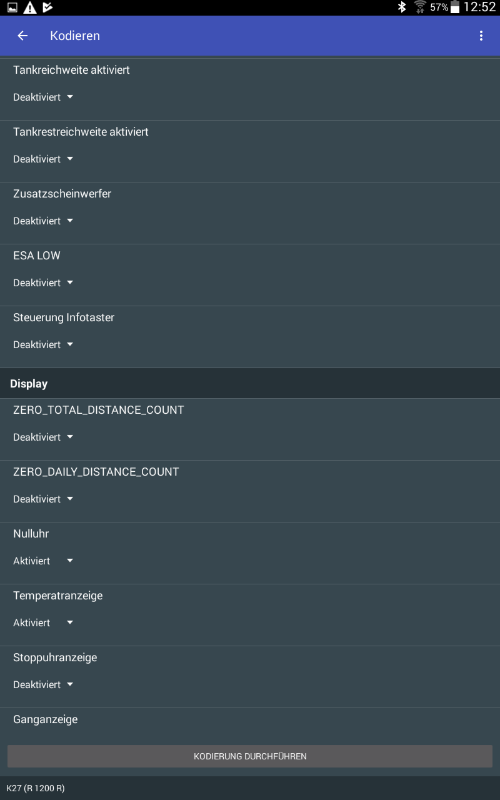Change Zusatzscheinwerfer setting dropdown

point(43,220)
